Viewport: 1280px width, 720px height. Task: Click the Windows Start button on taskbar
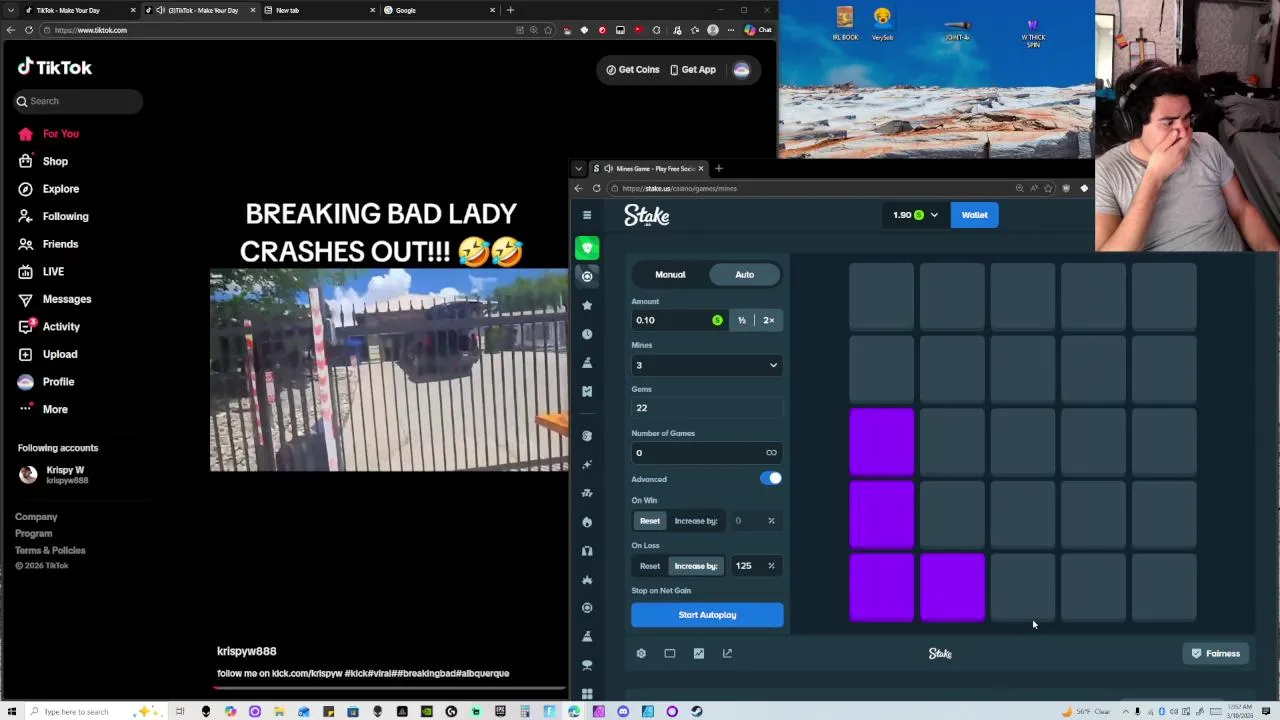pos(10,711)
